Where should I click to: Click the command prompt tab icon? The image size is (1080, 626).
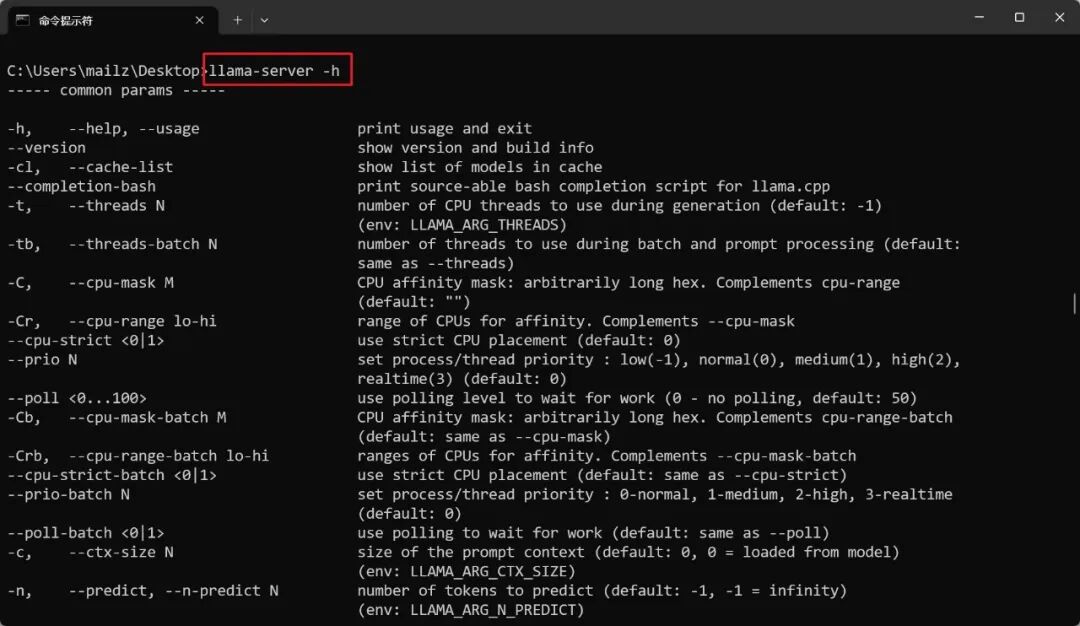(x=23, y=20)
